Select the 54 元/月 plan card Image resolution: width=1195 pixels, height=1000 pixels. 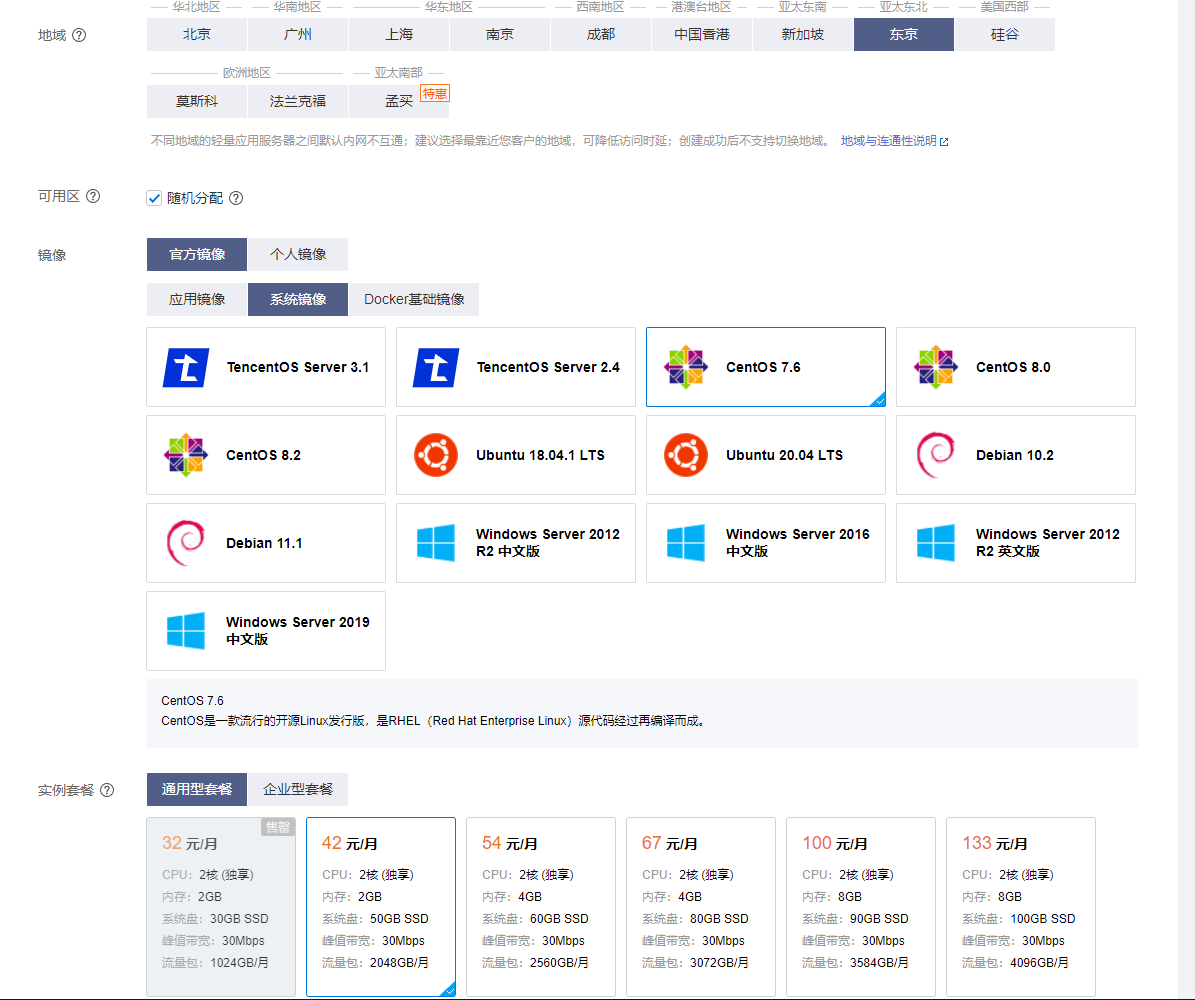click(x=540, y=906)
